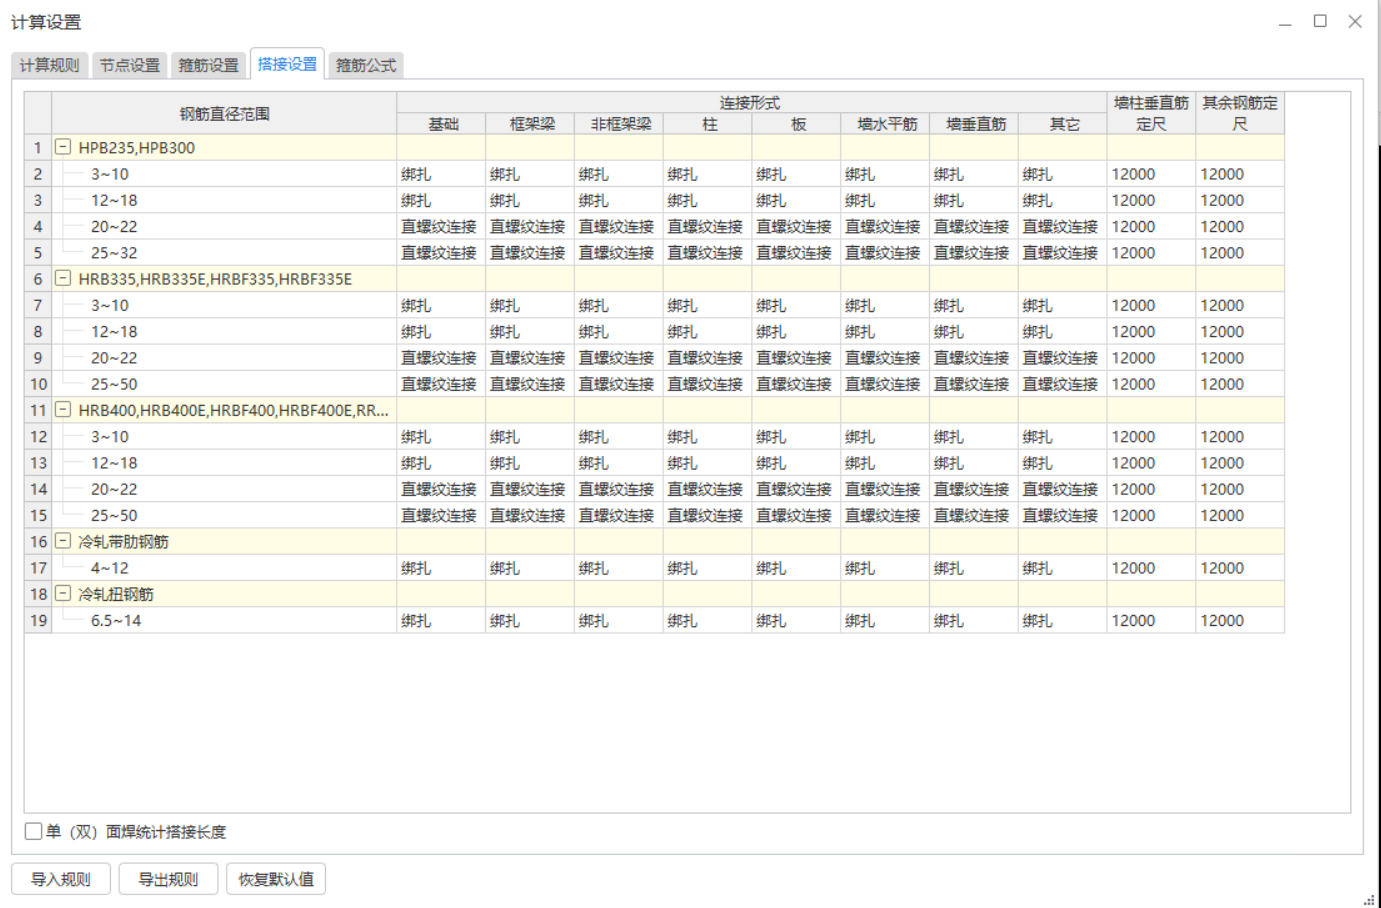Click 框架梁 cell 绑扎 in row 17
Image resolution: width=1381 pixels, height=908 pixels.
(x=531, y=568)
